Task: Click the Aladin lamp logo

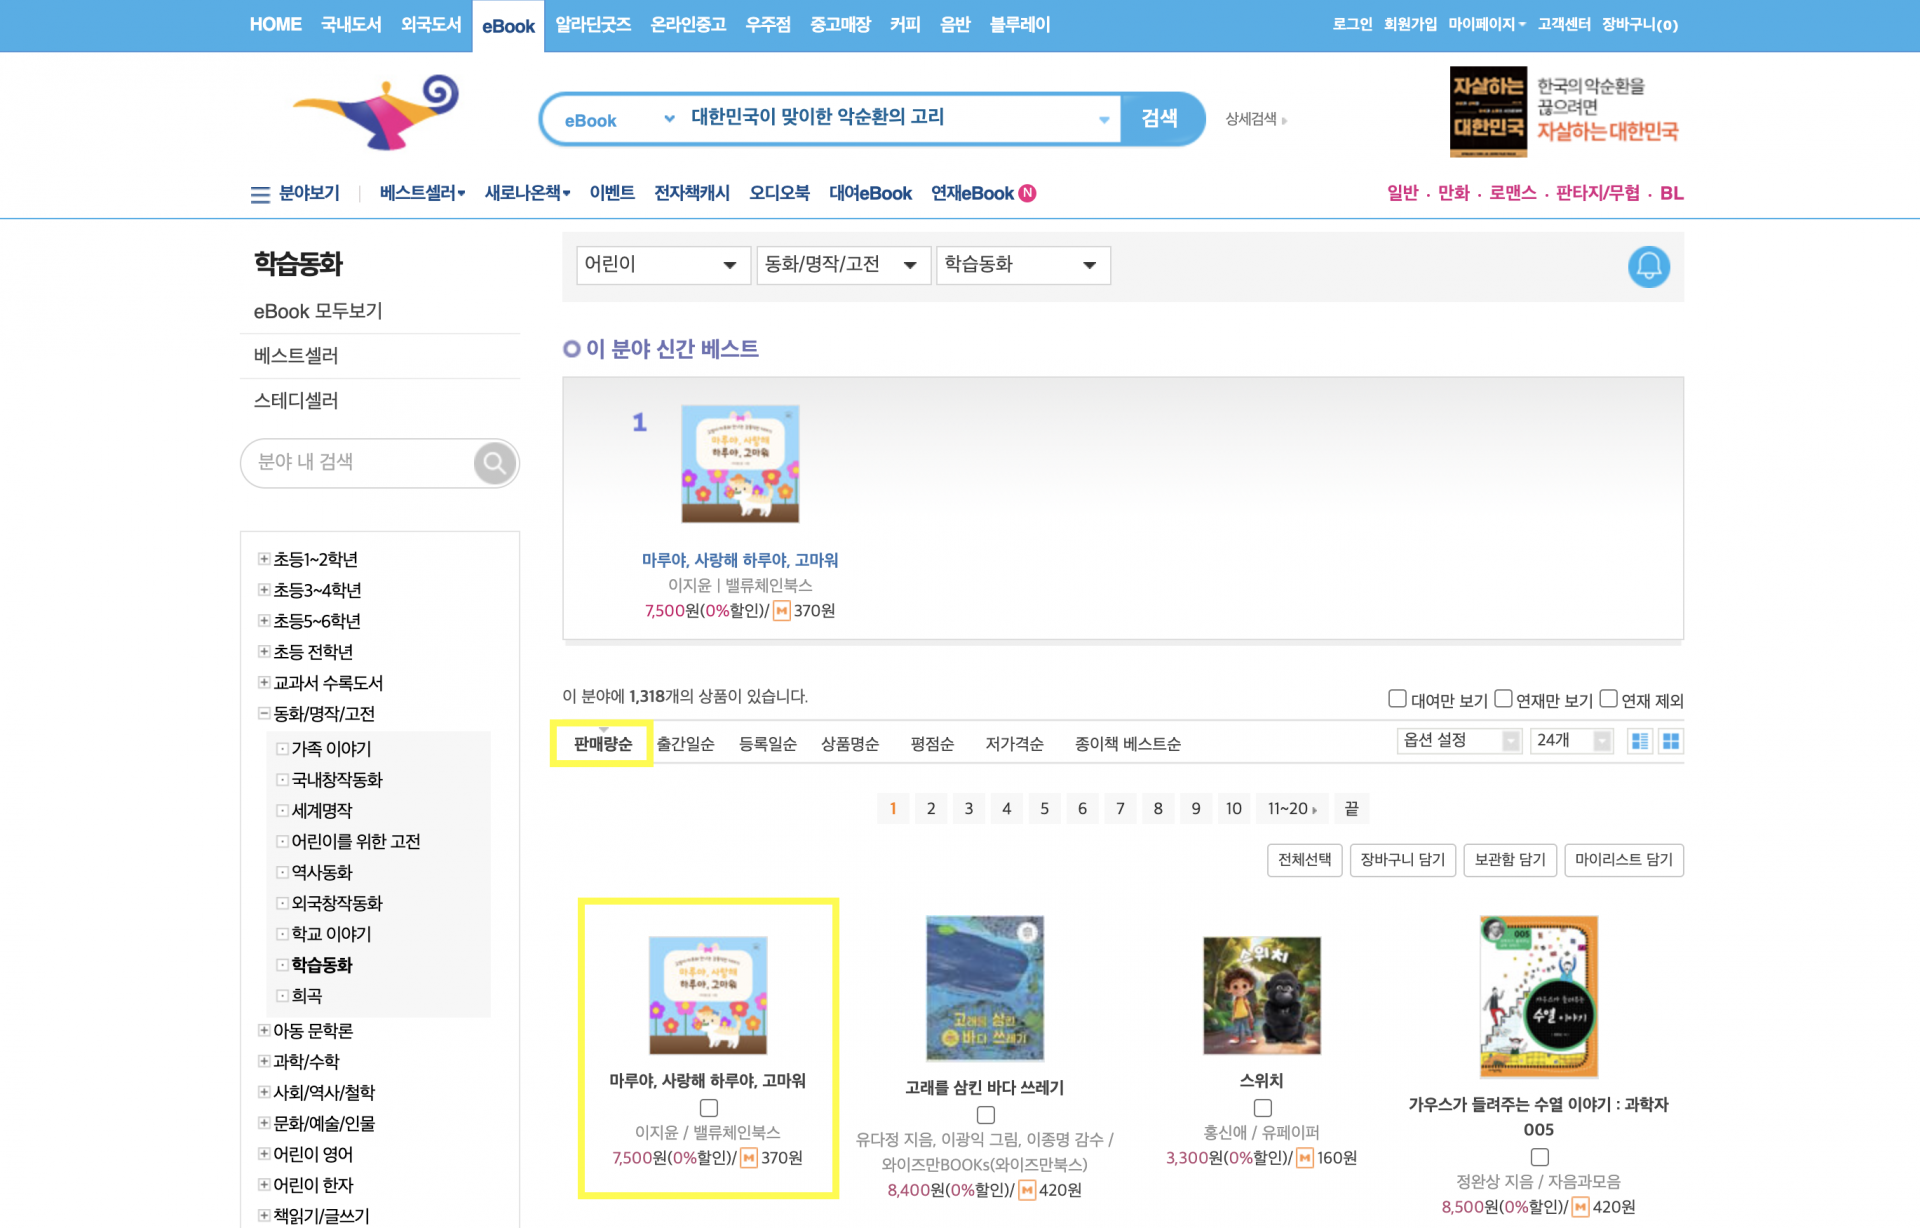Action: pos(376,112)
